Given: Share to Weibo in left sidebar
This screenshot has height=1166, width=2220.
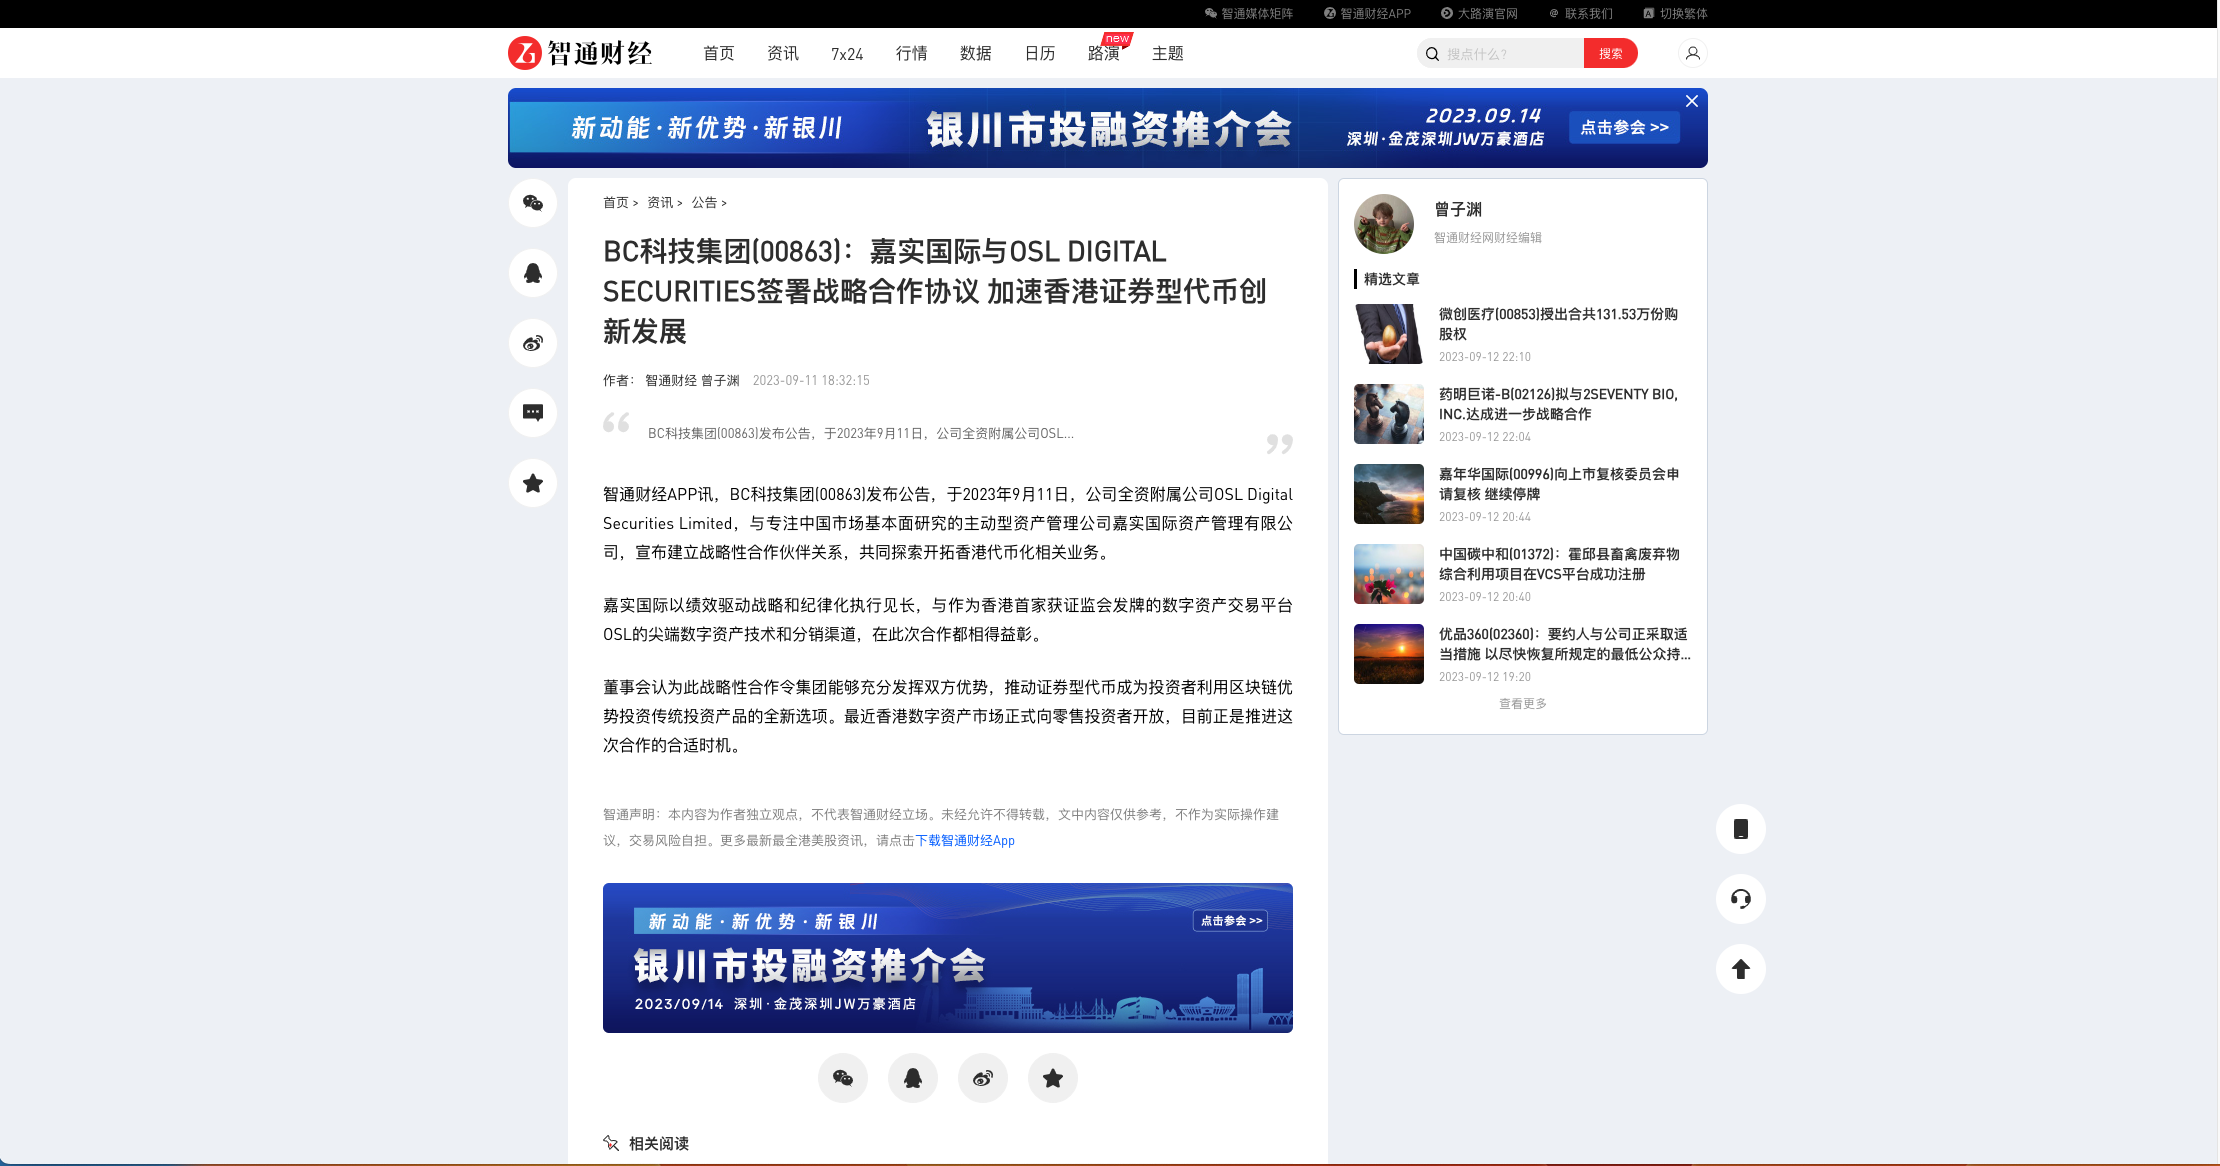Looking at the screenshot, I should click(533, 343).
